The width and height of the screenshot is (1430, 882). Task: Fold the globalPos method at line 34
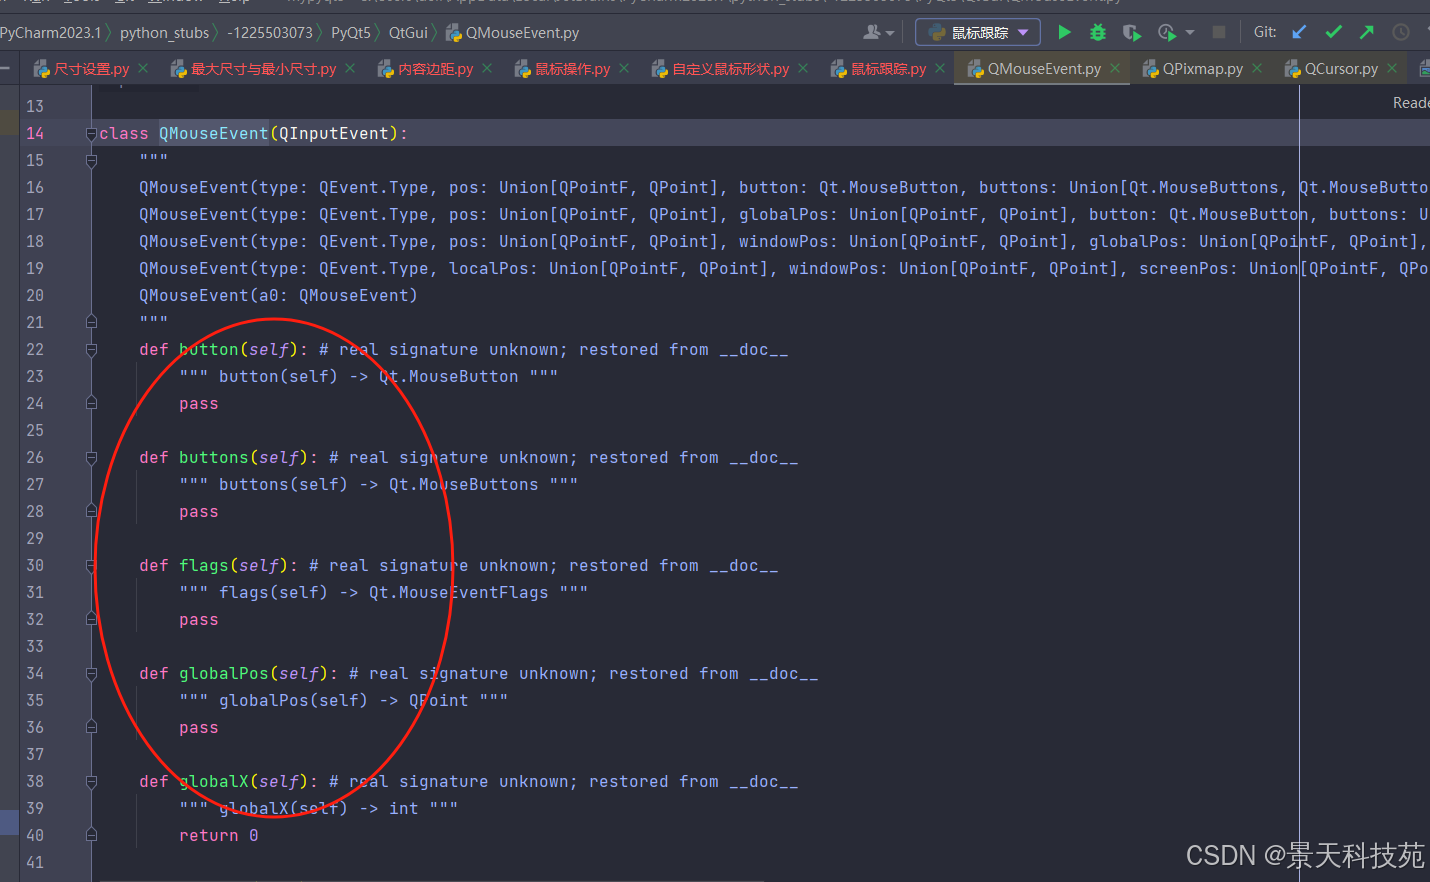91,674
